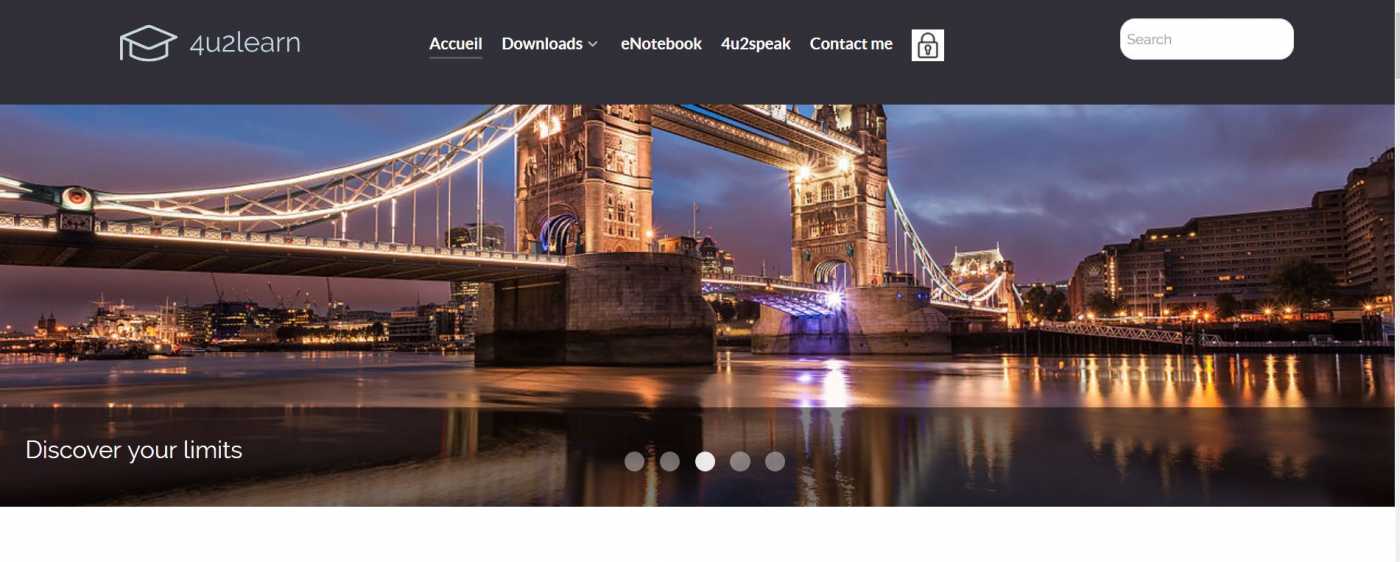
Task: Click the graduation cap logo icon
Action: click(x=148, y=43)
